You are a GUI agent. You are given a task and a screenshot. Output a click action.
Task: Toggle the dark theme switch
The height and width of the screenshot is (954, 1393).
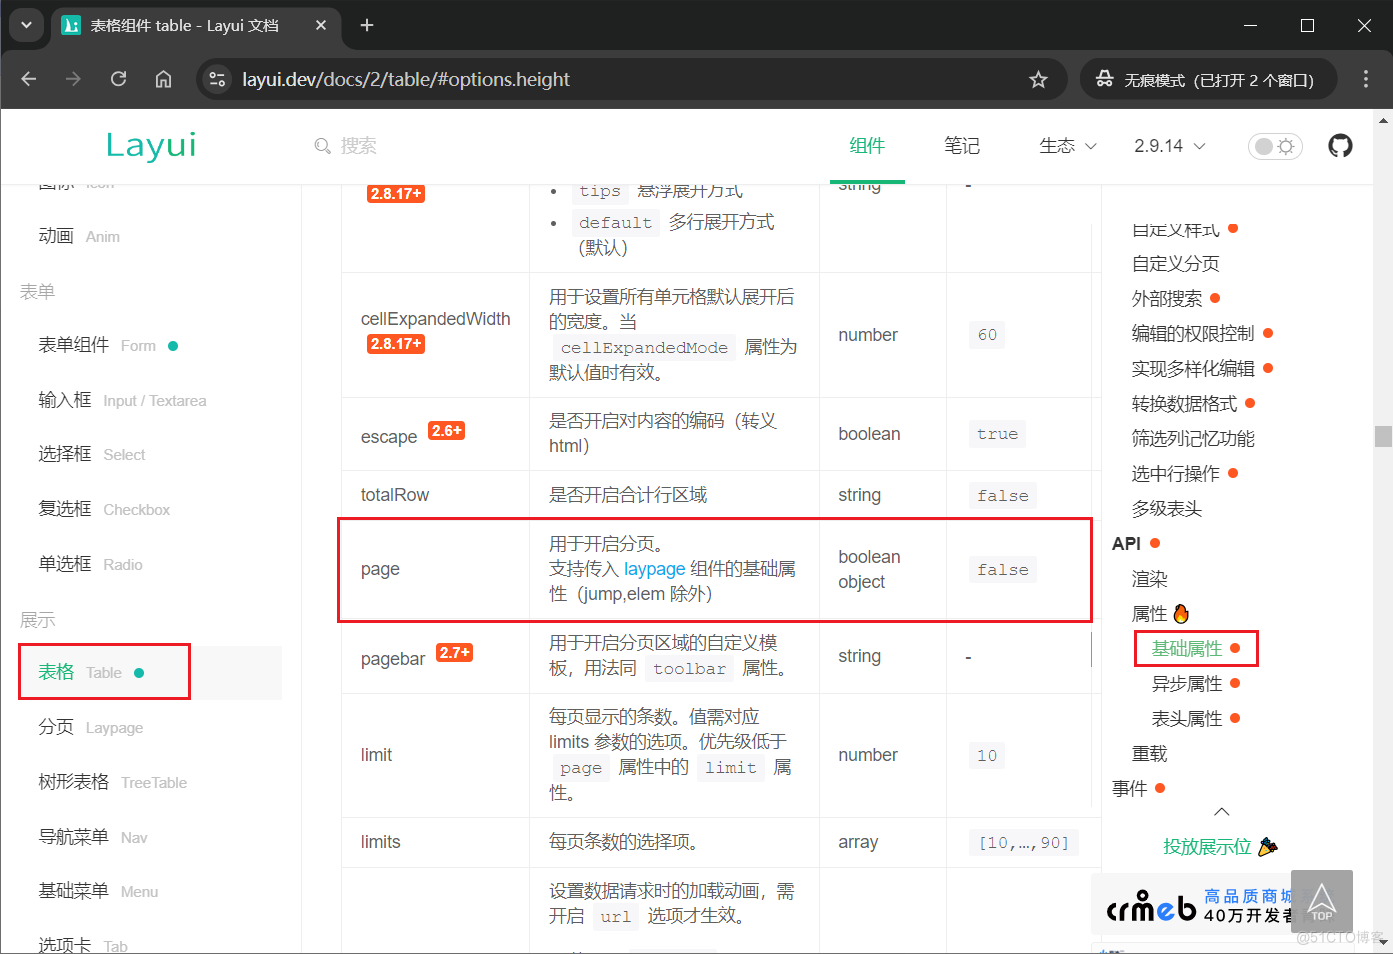[x=1275, y=146]
